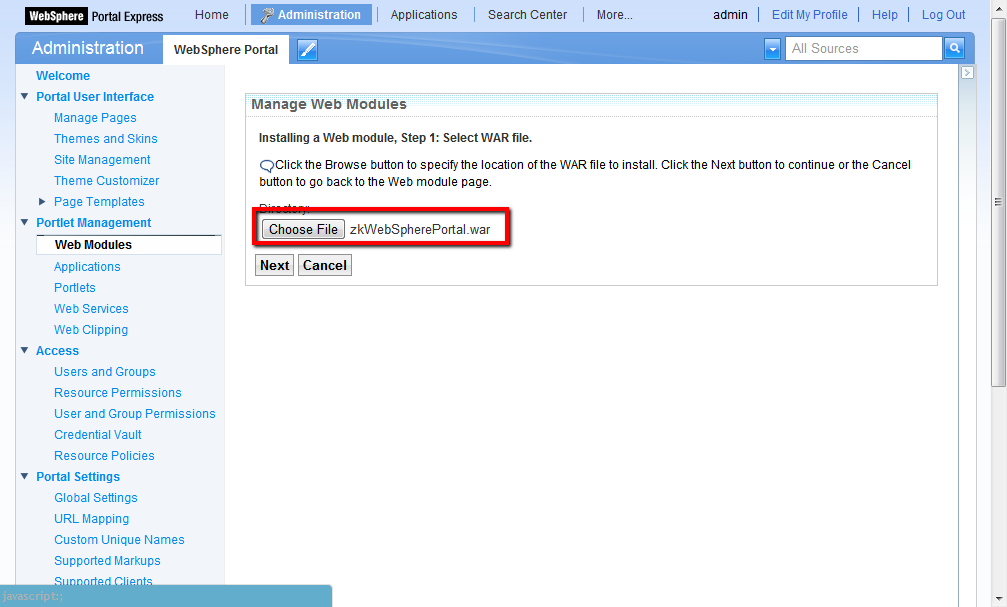The image size is (1007, 607).
Task: Click the Access heading link
Action: 57,351
